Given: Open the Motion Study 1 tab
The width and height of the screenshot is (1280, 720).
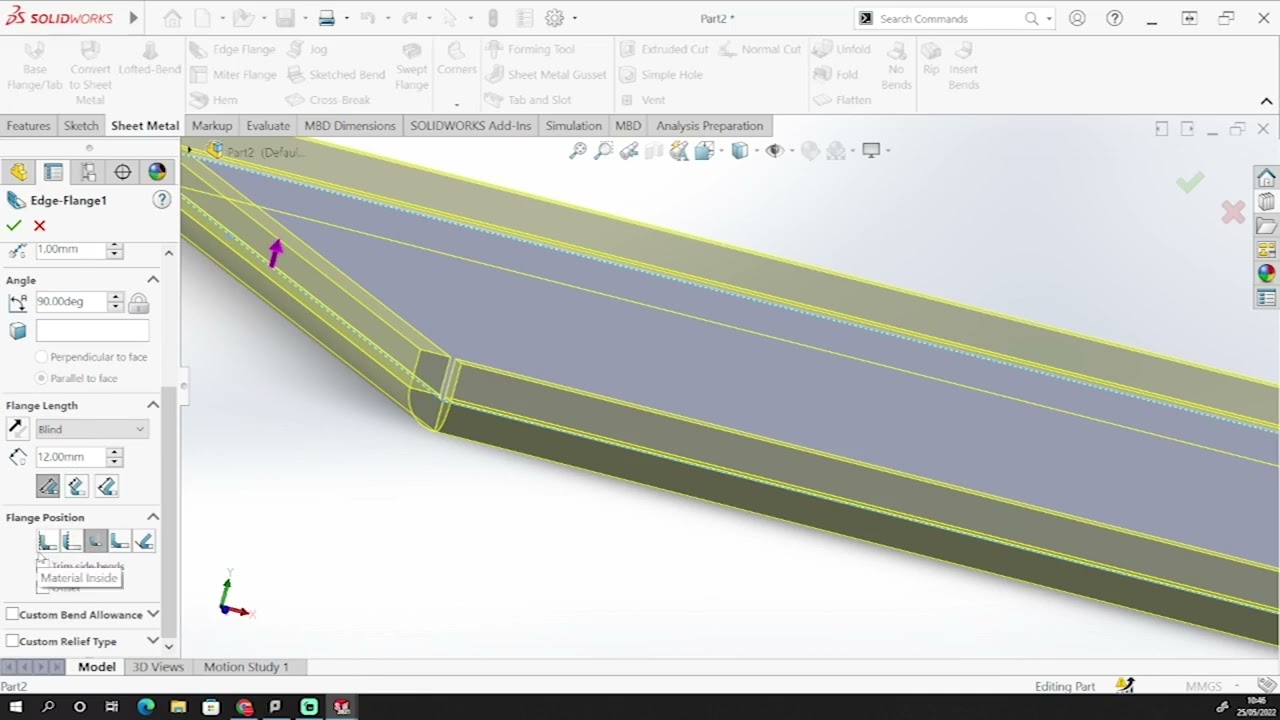Looking at the screenshot, I should coord(246,667).
